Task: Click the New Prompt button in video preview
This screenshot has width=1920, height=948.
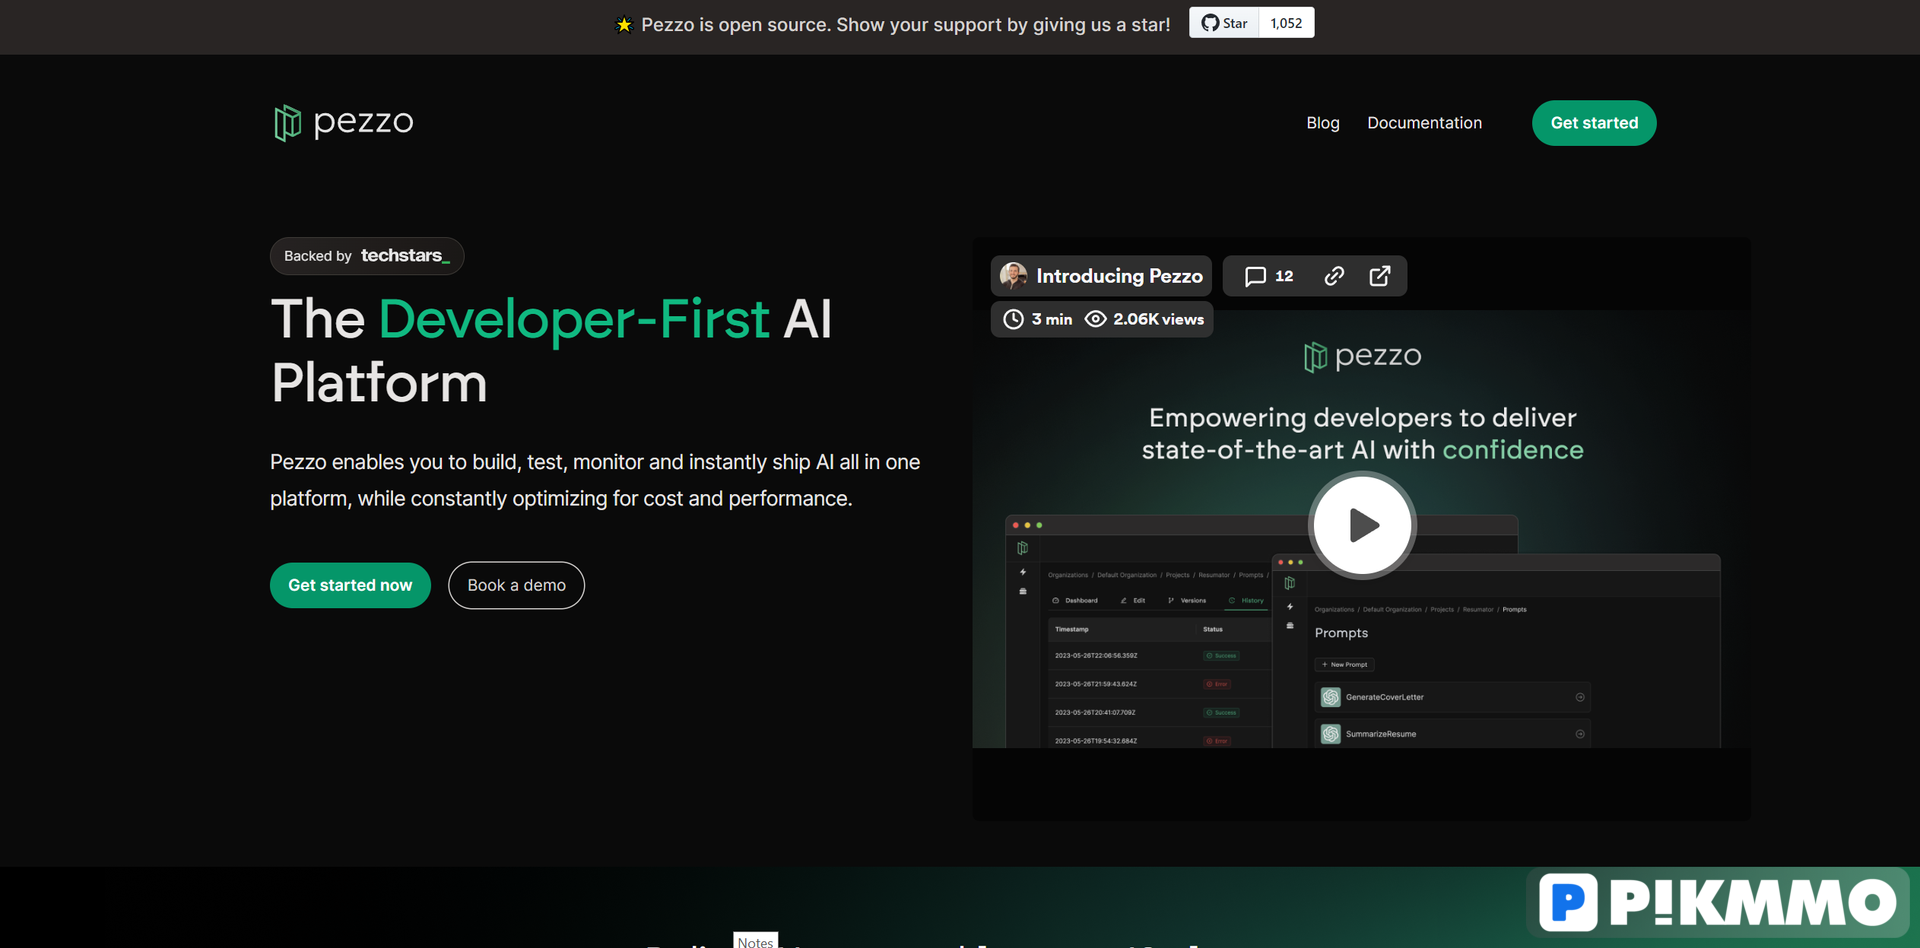Action: coord(1344,664)
